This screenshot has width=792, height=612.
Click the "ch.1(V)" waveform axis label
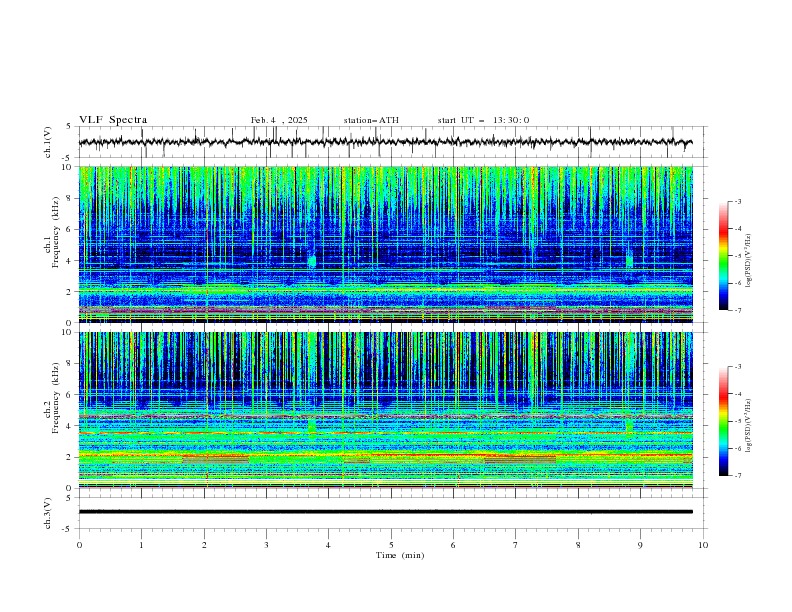(48, 142)
